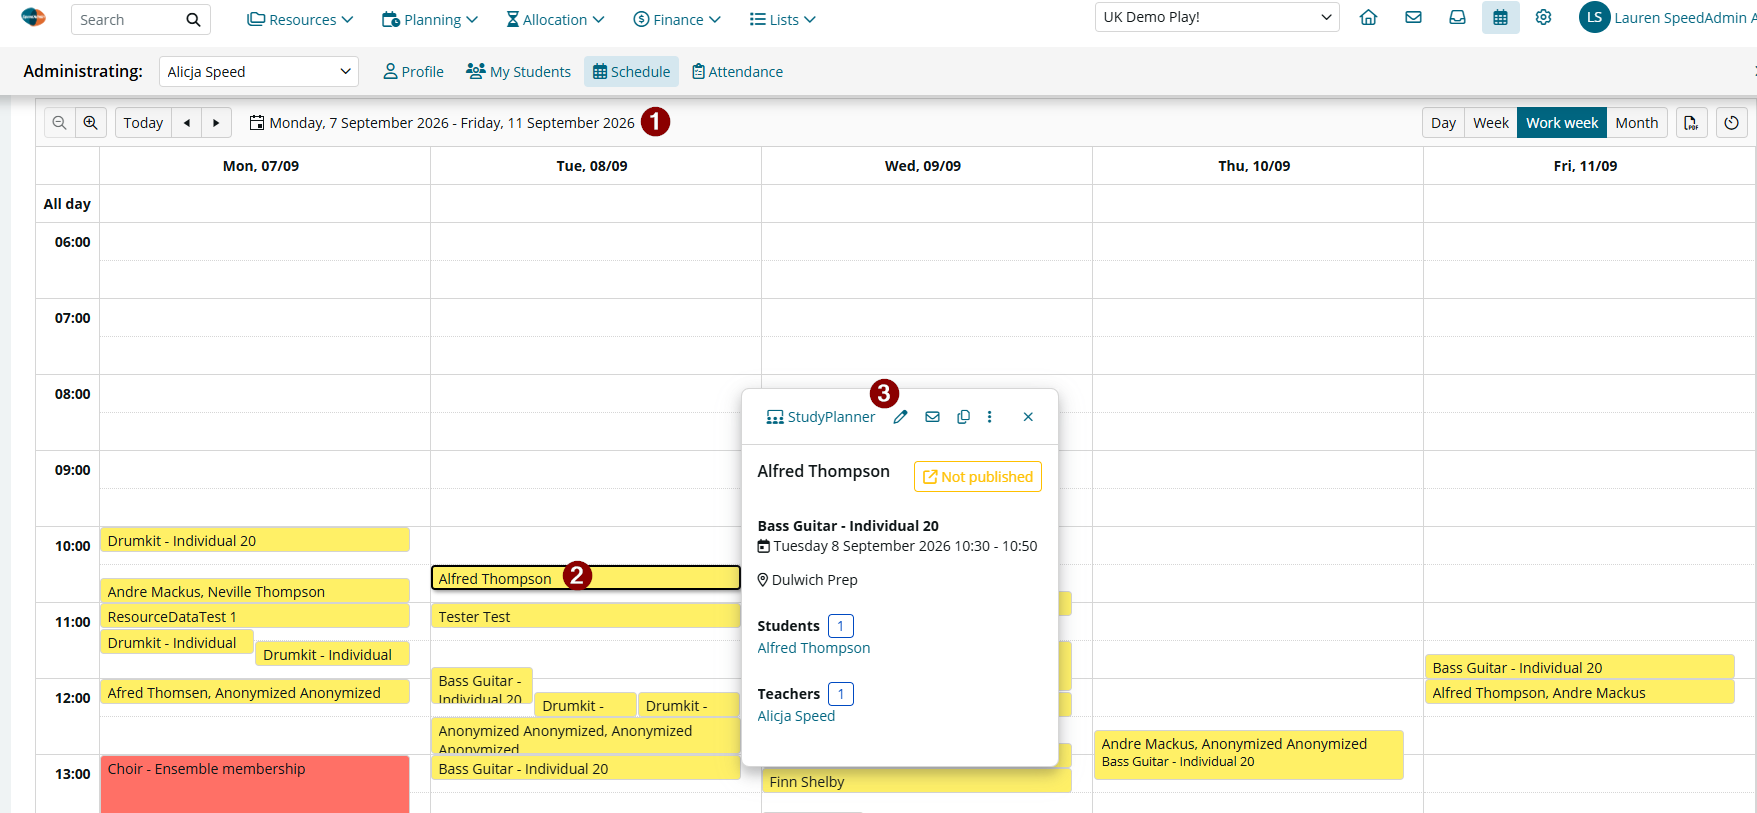Go to next week arrow

(216, 123)
